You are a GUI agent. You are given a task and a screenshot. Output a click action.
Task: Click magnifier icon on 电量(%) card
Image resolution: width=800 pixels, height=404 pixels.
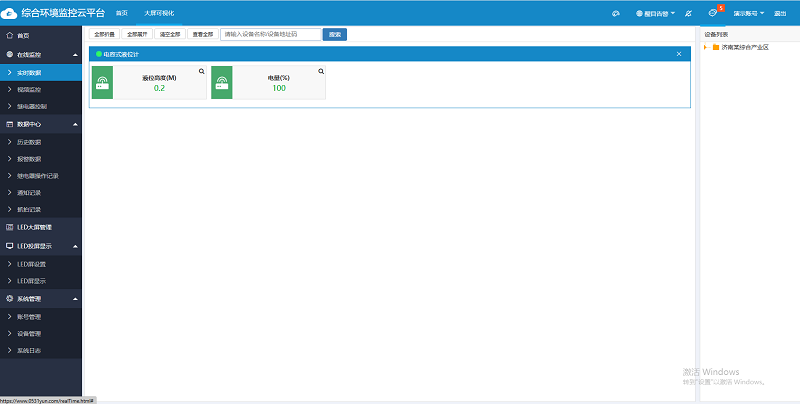321,71
